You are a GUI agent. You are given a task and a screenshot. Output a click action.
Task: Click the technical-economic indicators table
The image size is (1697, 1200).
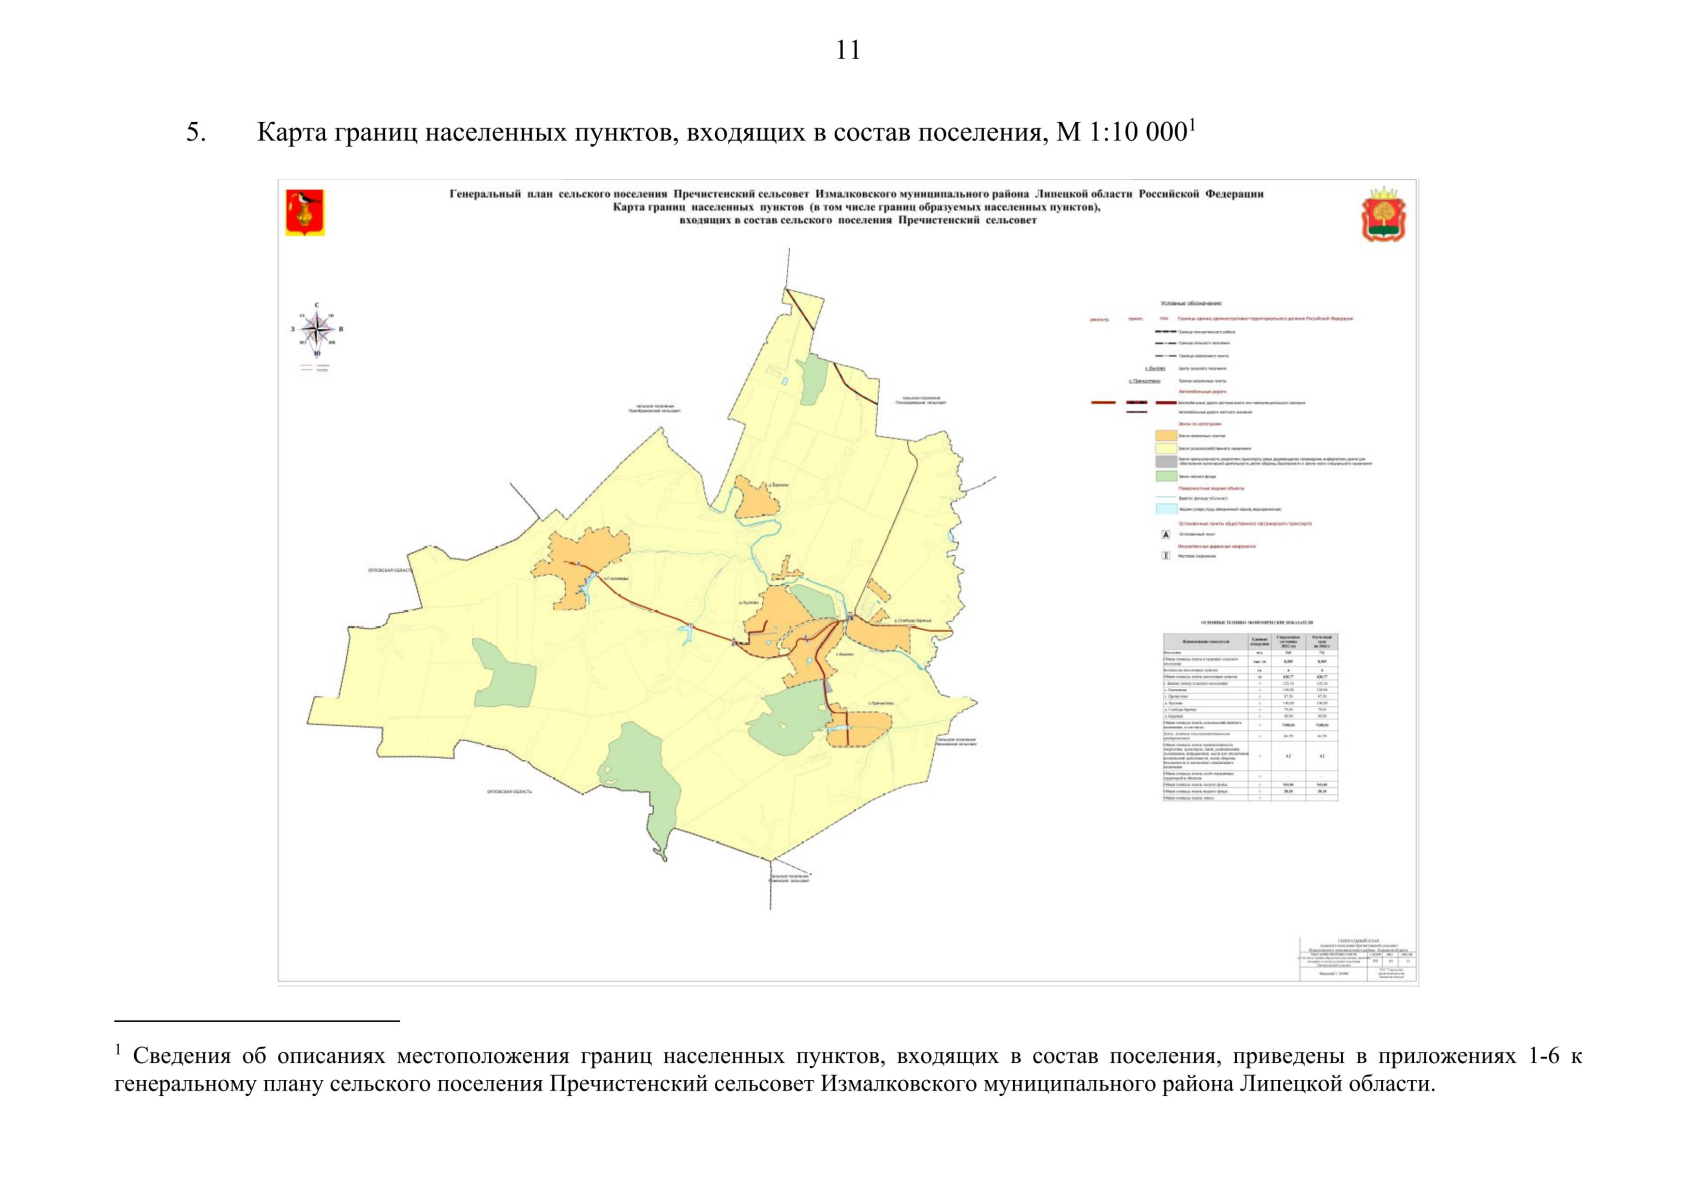1250,716
